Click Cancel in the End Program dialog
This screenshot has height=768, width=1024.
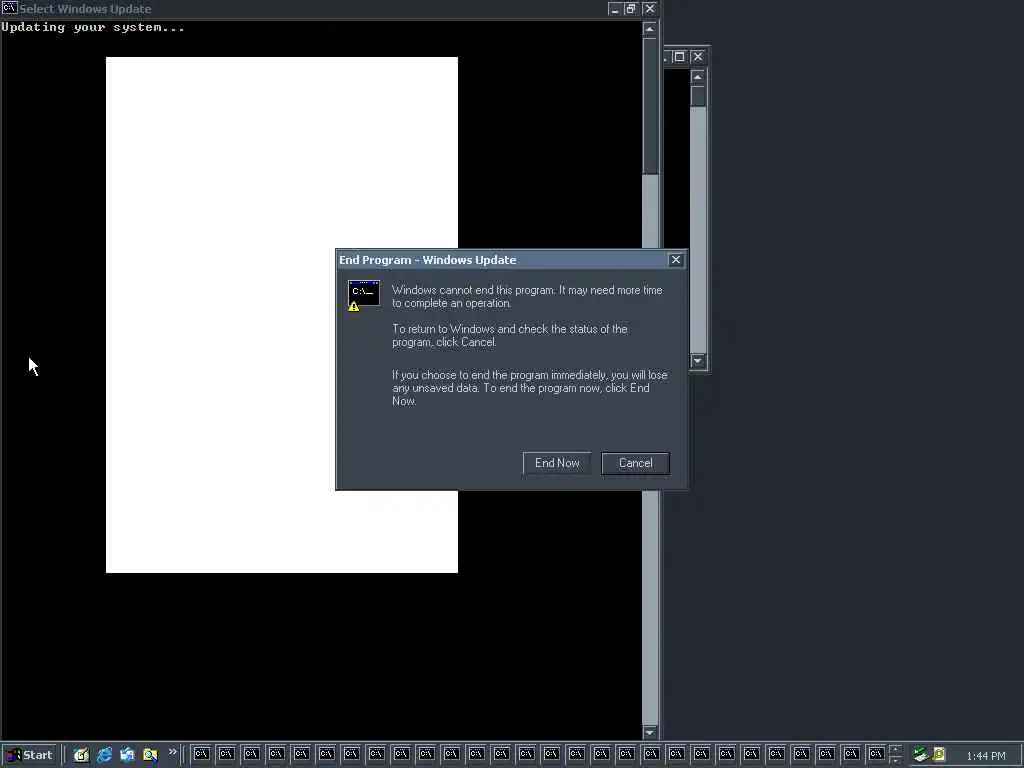(635, 463)
